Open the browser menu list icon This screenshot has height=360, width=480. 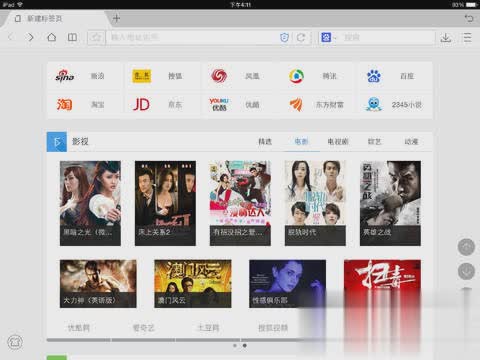(467, 37)
